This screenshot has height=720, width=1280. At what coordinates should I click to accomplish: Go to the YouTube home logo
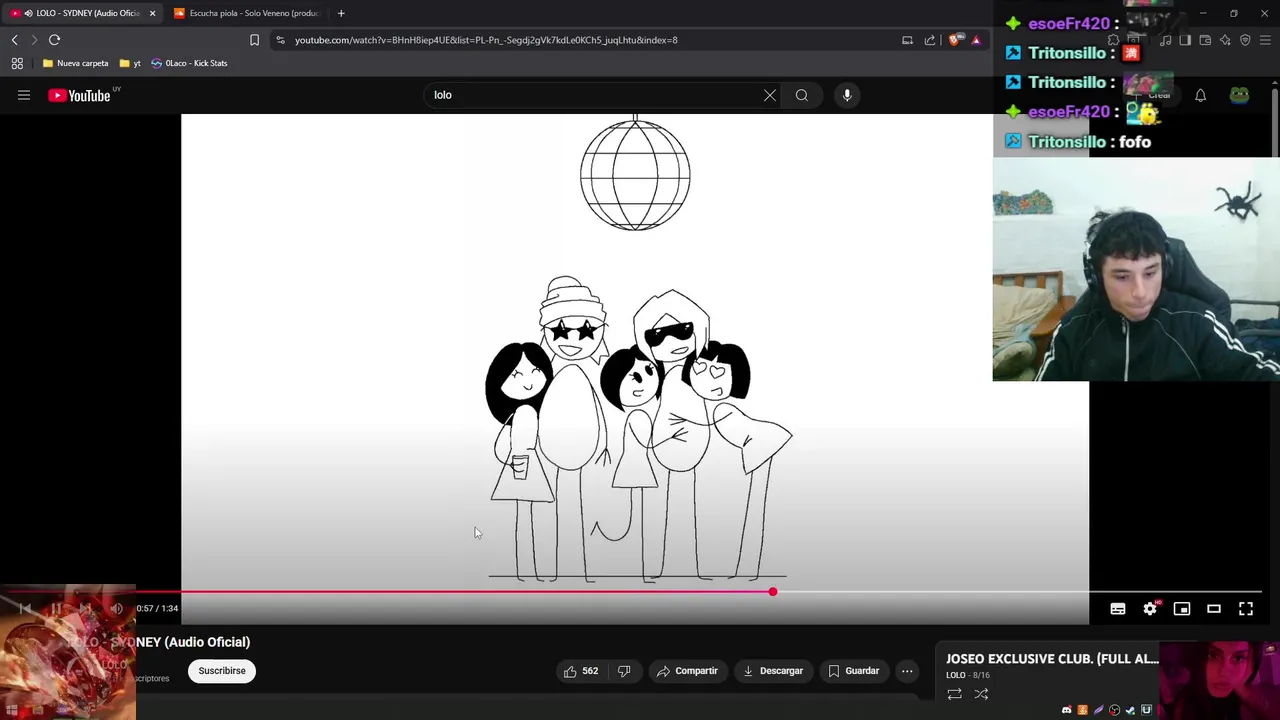[x=79, y=95]
